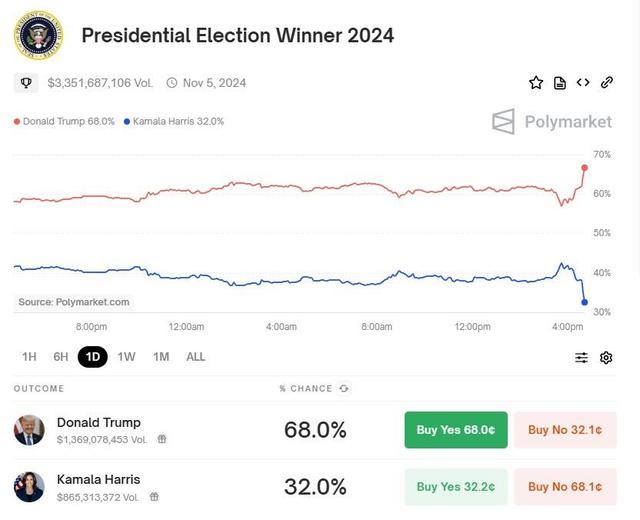This screenshot has width=640, height=520.
Task: Select the 1W time range
Action: (126, 357)
